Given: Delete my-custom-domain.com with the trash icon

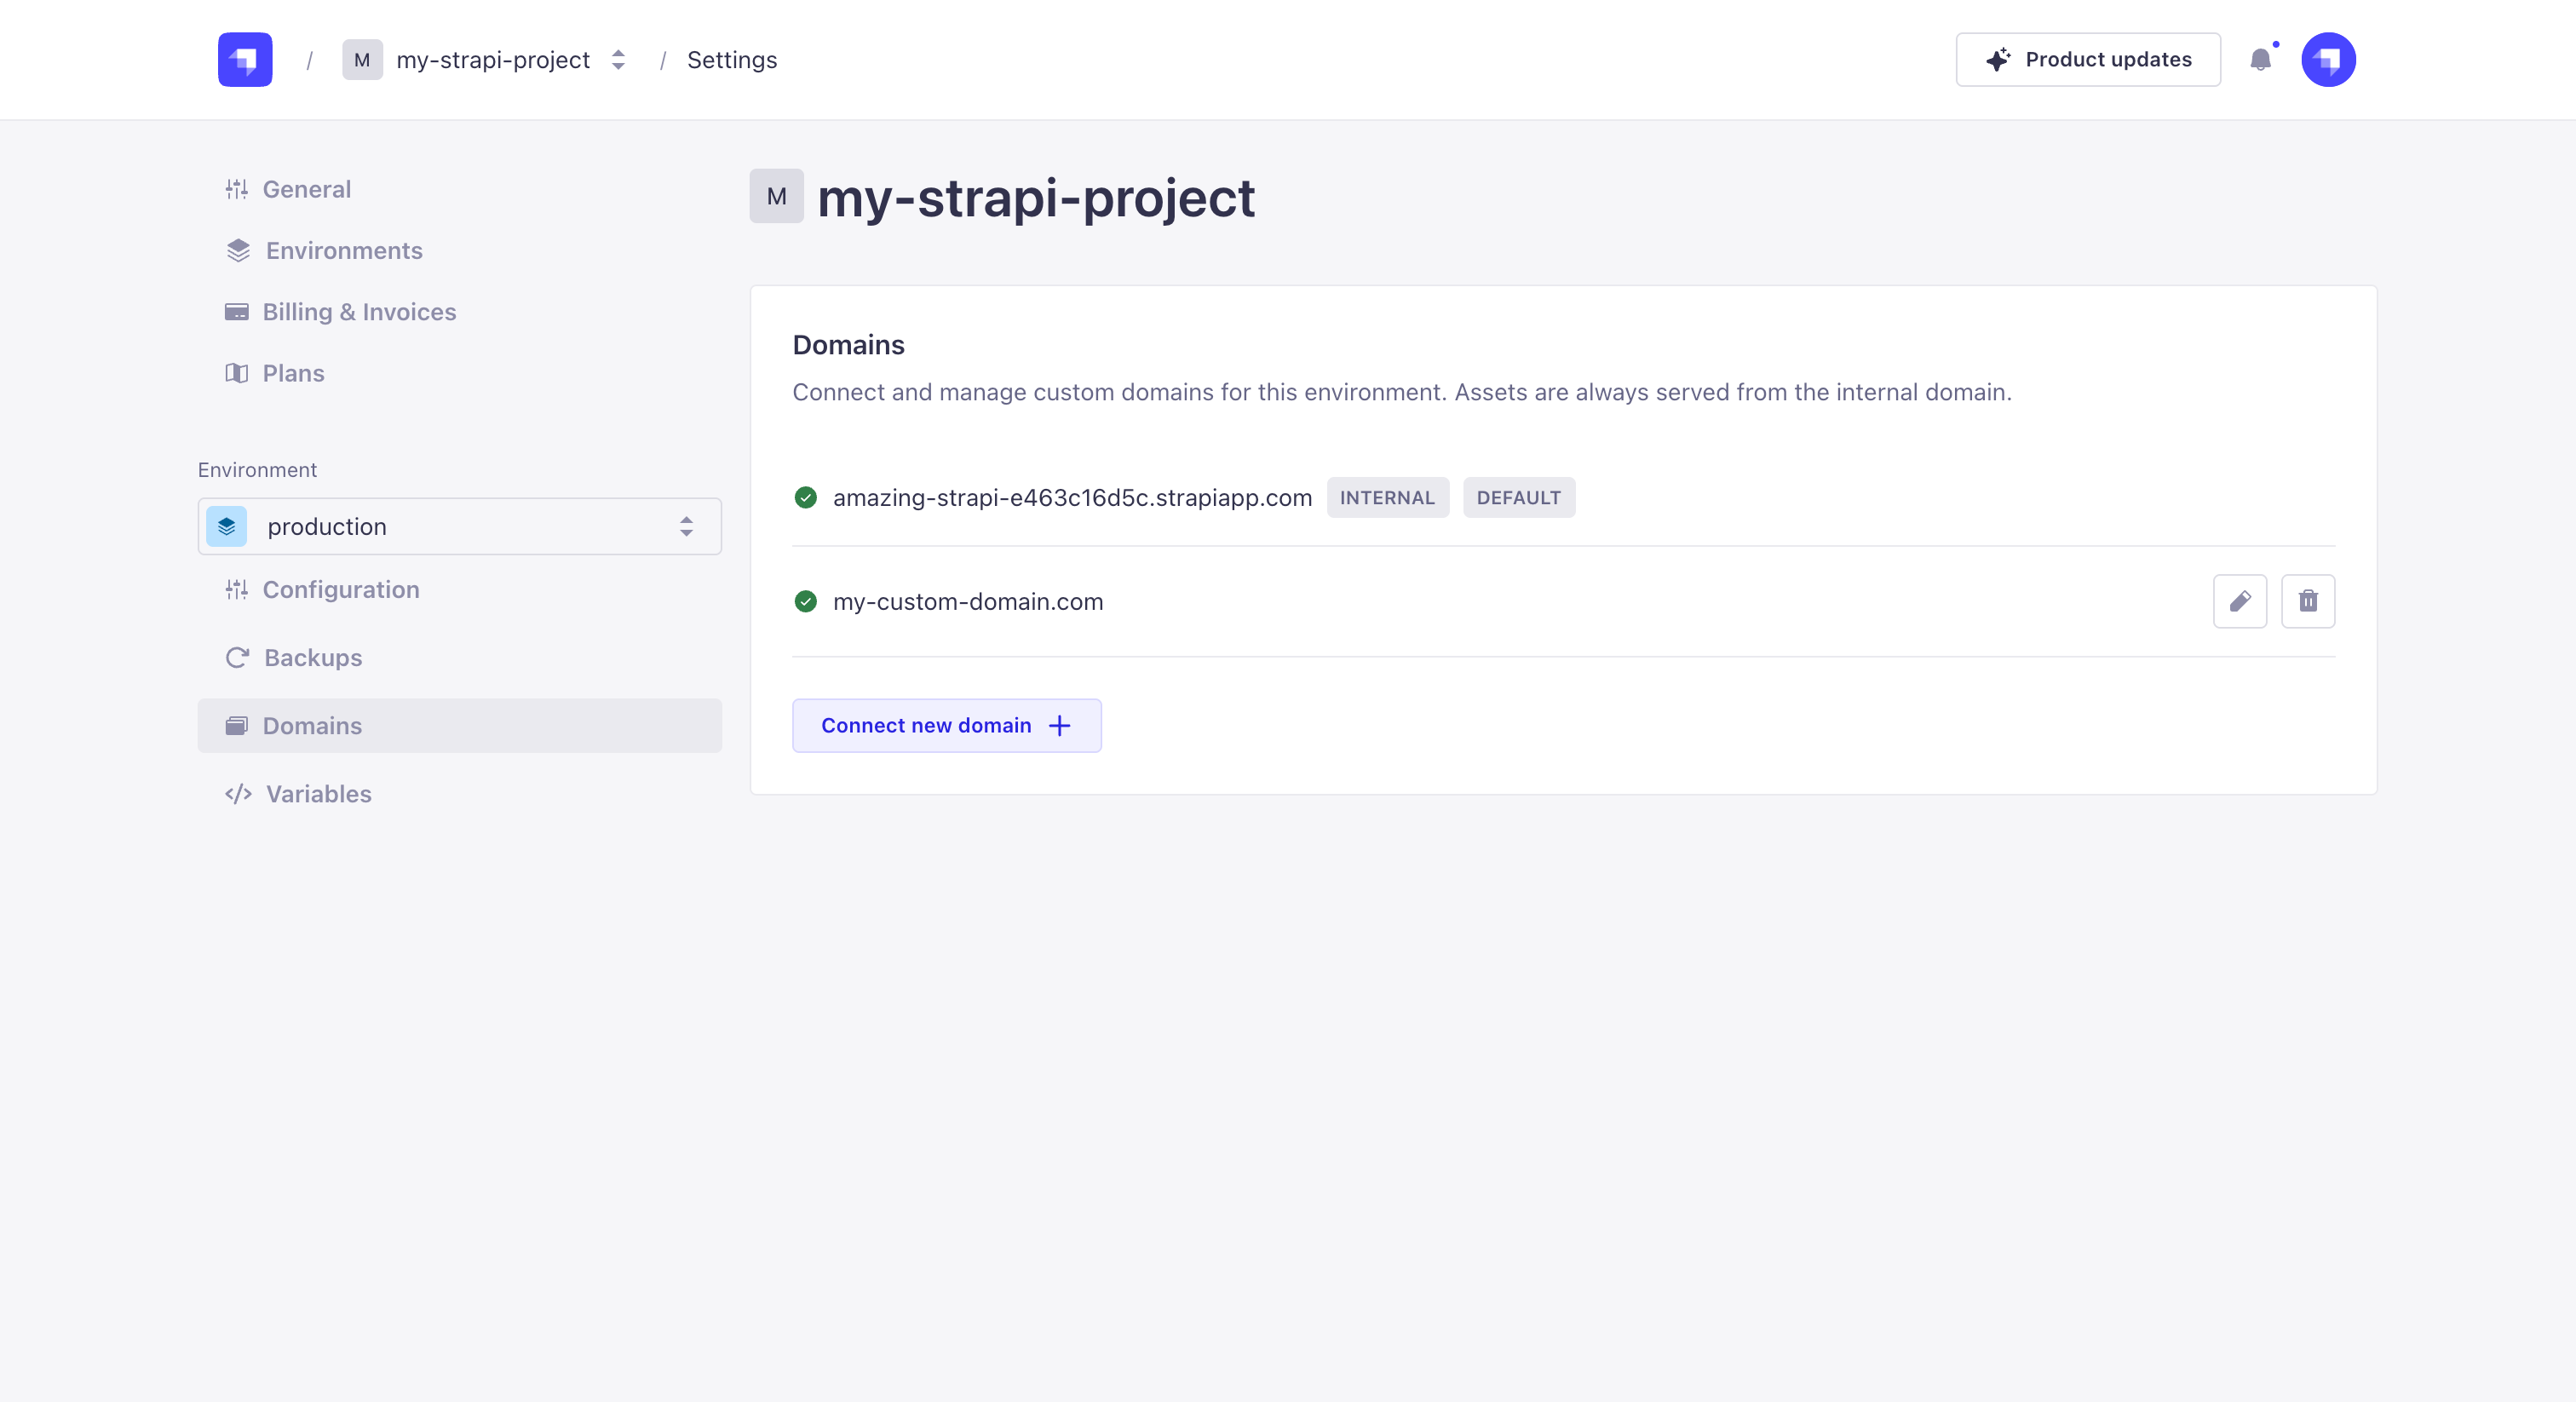Looking at the screenshot, I should [x=2308, y=601].
